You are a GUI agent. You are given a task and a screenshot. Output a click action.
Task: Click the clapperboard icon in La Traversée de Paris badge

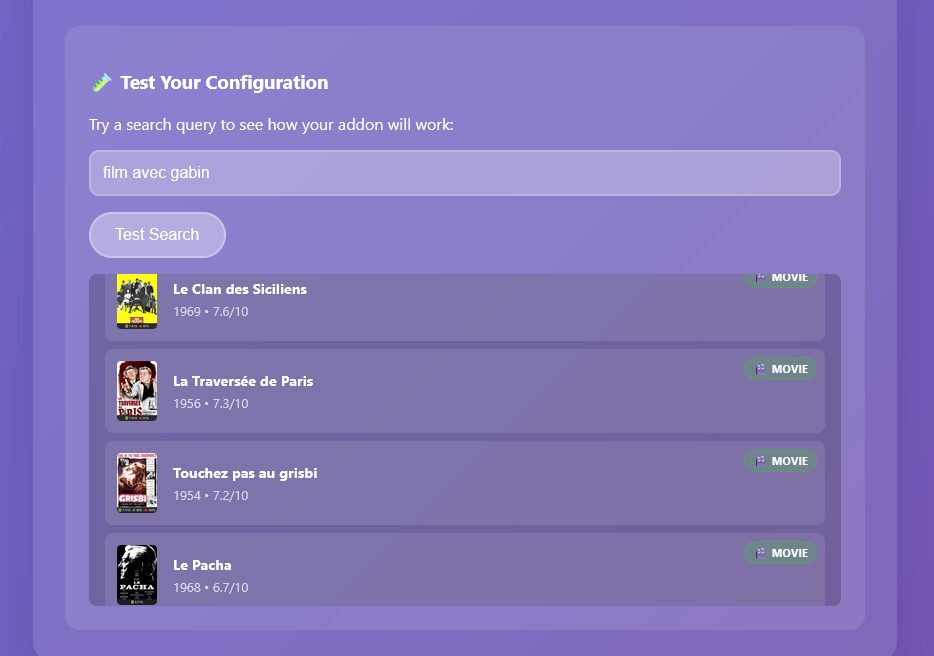tap(761, 369)
